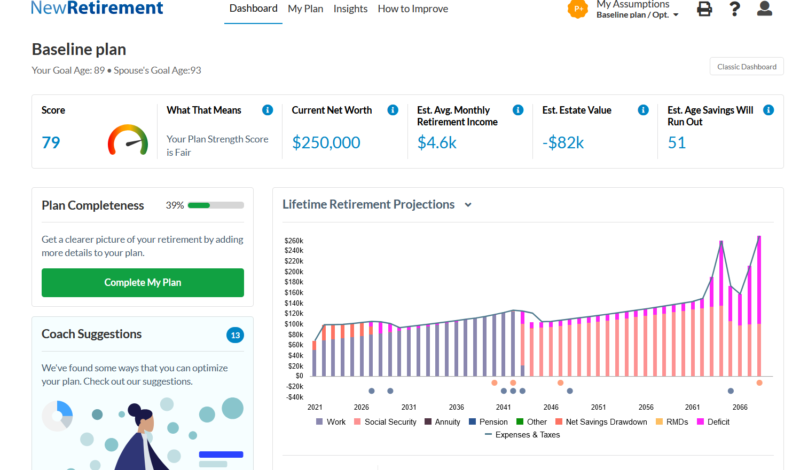The height and width of the screenshot is (470, 800).
Task: Open the help question mark icon
Action: tap(735, 9)
